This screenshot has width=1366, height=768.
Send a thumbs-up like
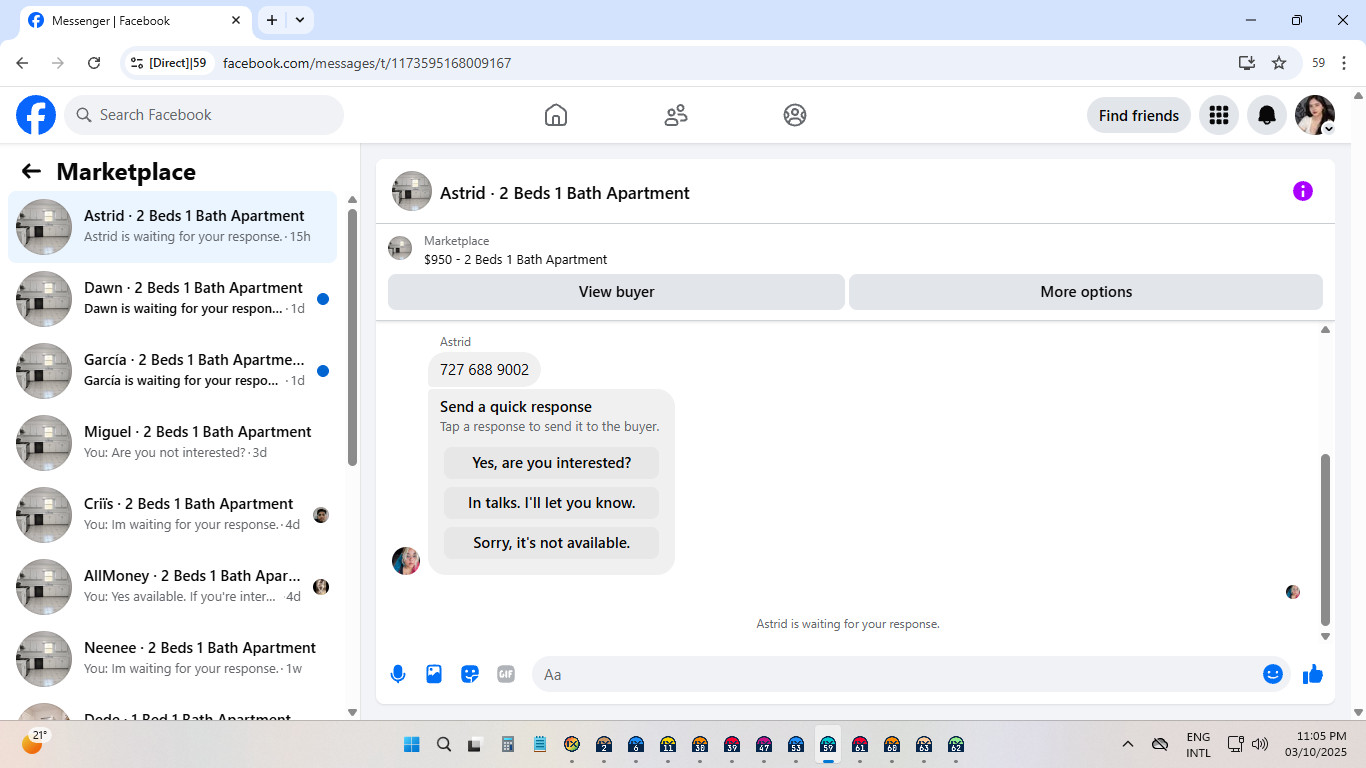[1313, 674]
